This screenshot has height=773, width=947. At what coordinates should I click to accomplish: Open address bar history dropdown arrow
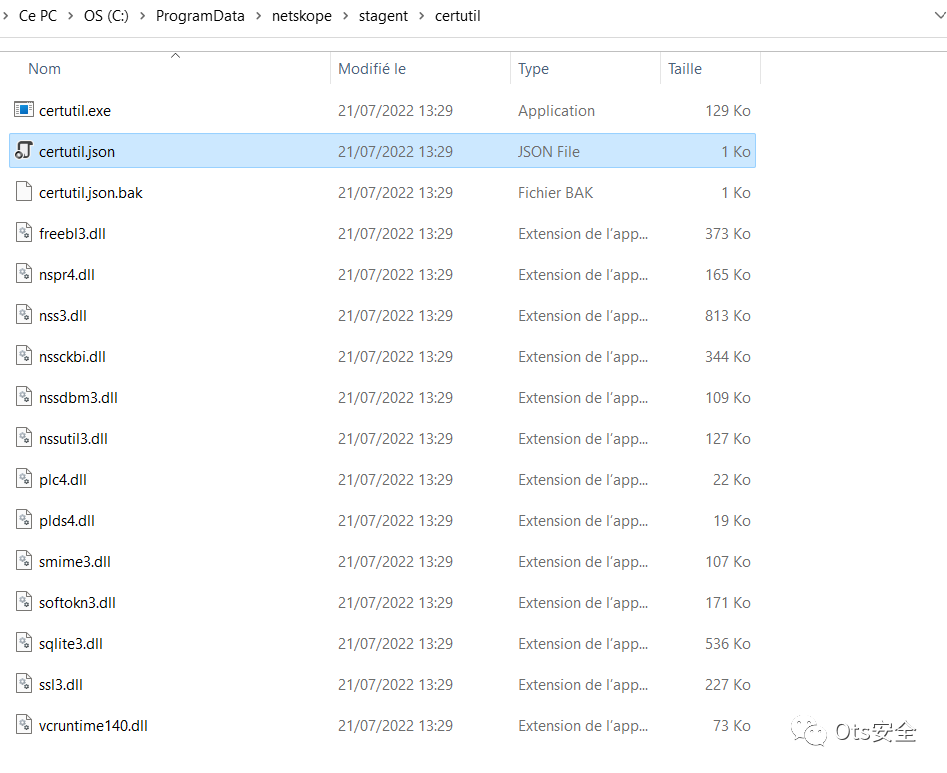coord(939,16)
